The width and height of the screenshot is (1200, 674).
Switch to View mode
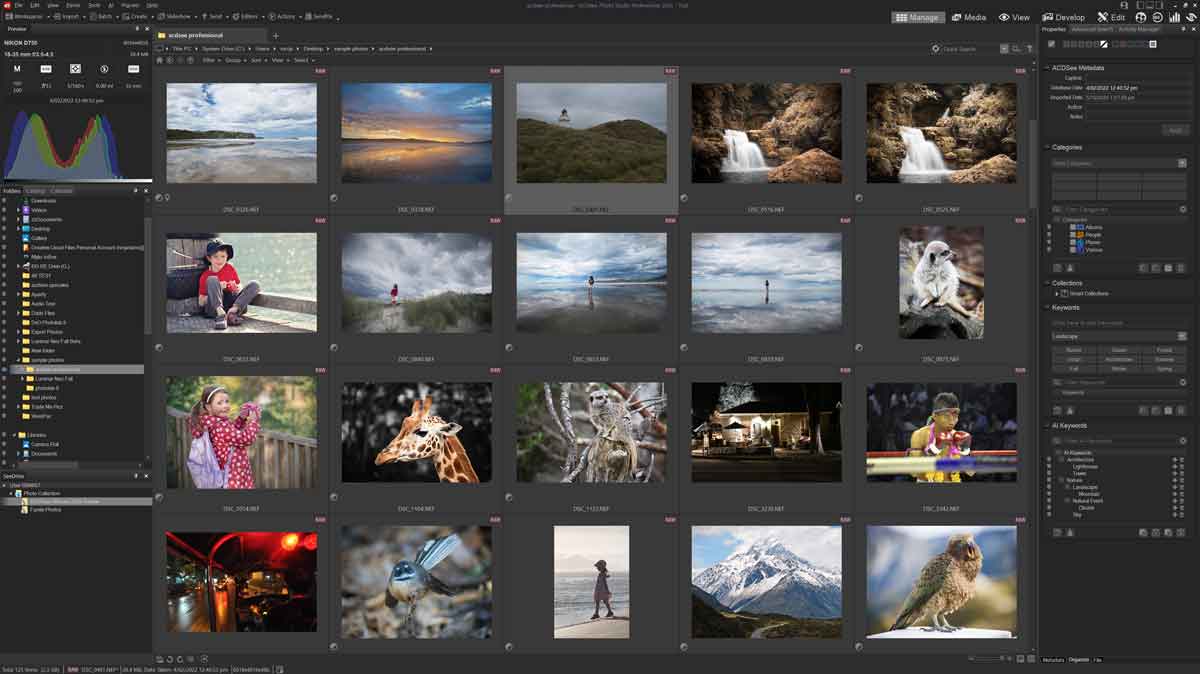[1013, 17]
